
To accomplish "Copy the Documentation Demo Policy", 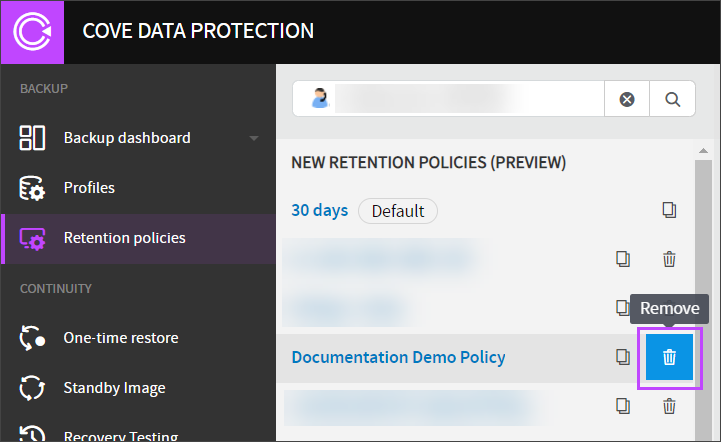I will 623,357.
